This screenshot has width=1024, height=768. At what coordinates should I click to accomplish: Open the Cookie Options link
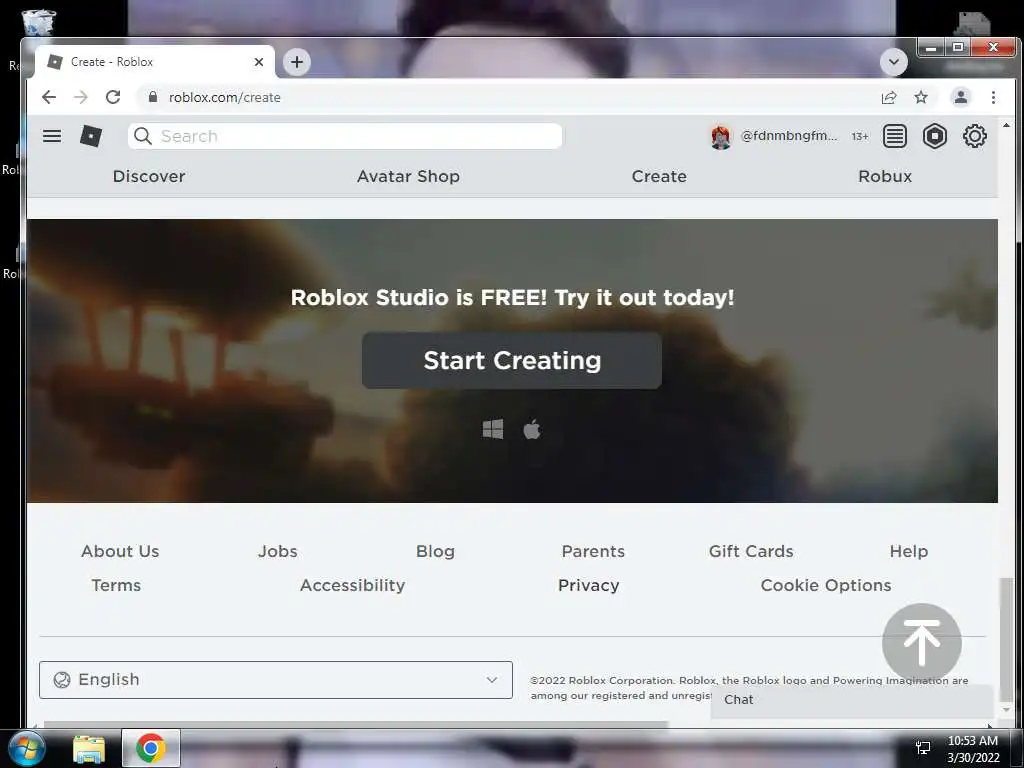pos(825,585)
